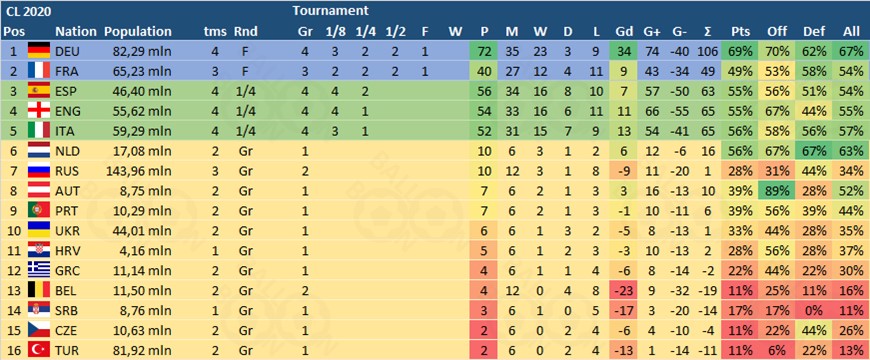Select the Greek flag icon
Viewport: 870px width, 360px height.
(x=39, y=270)
